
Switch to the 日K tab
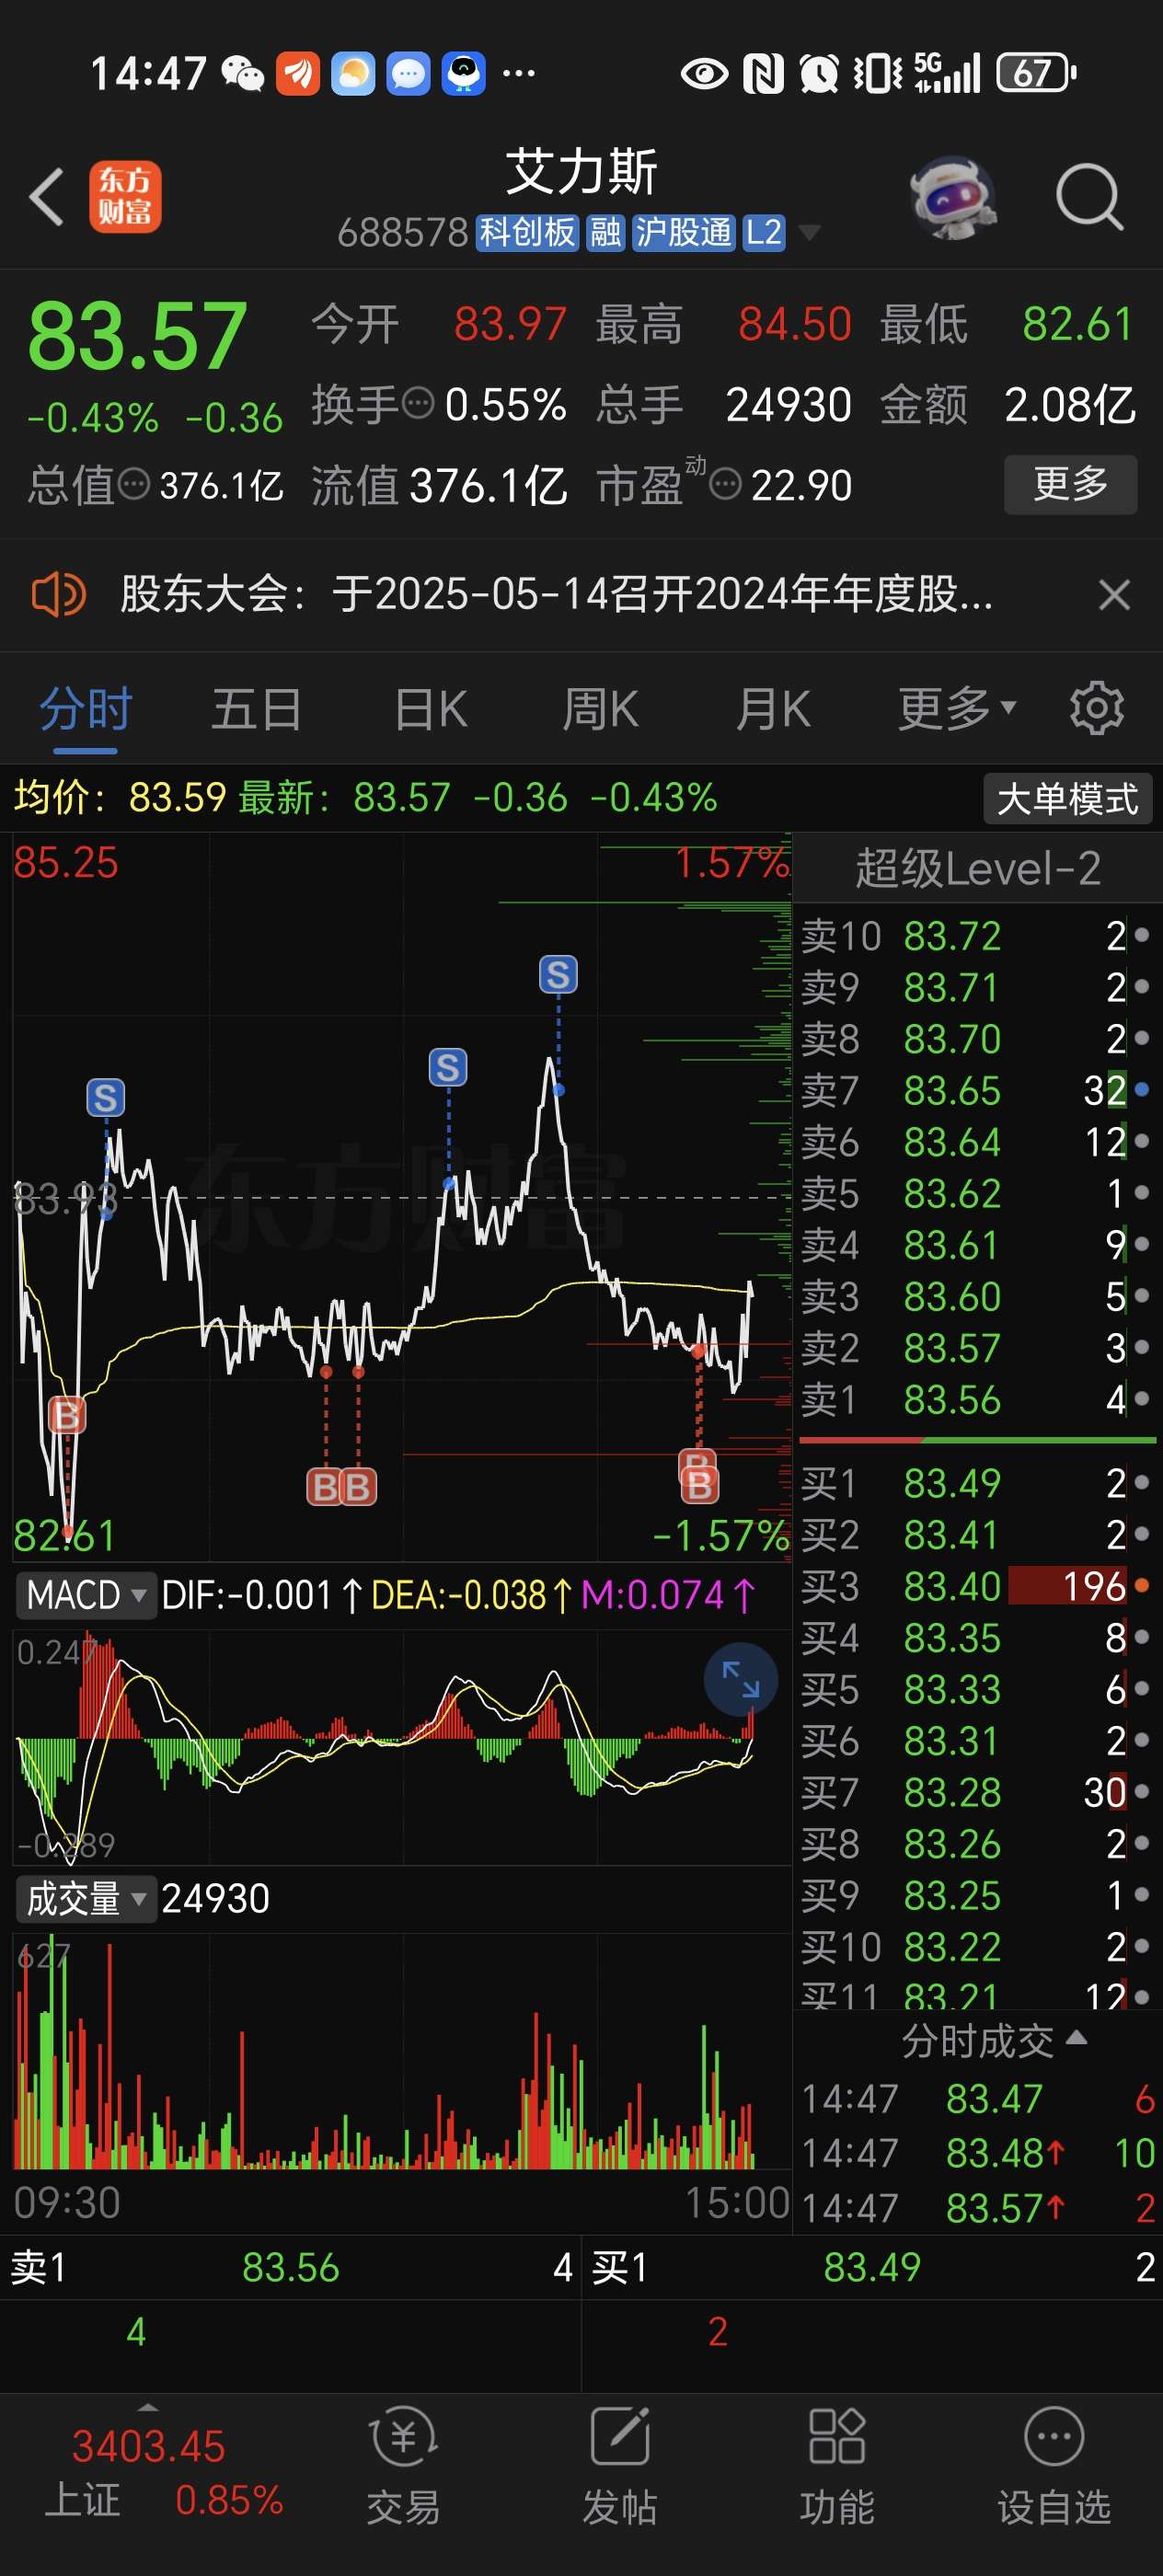coord(431,709)
